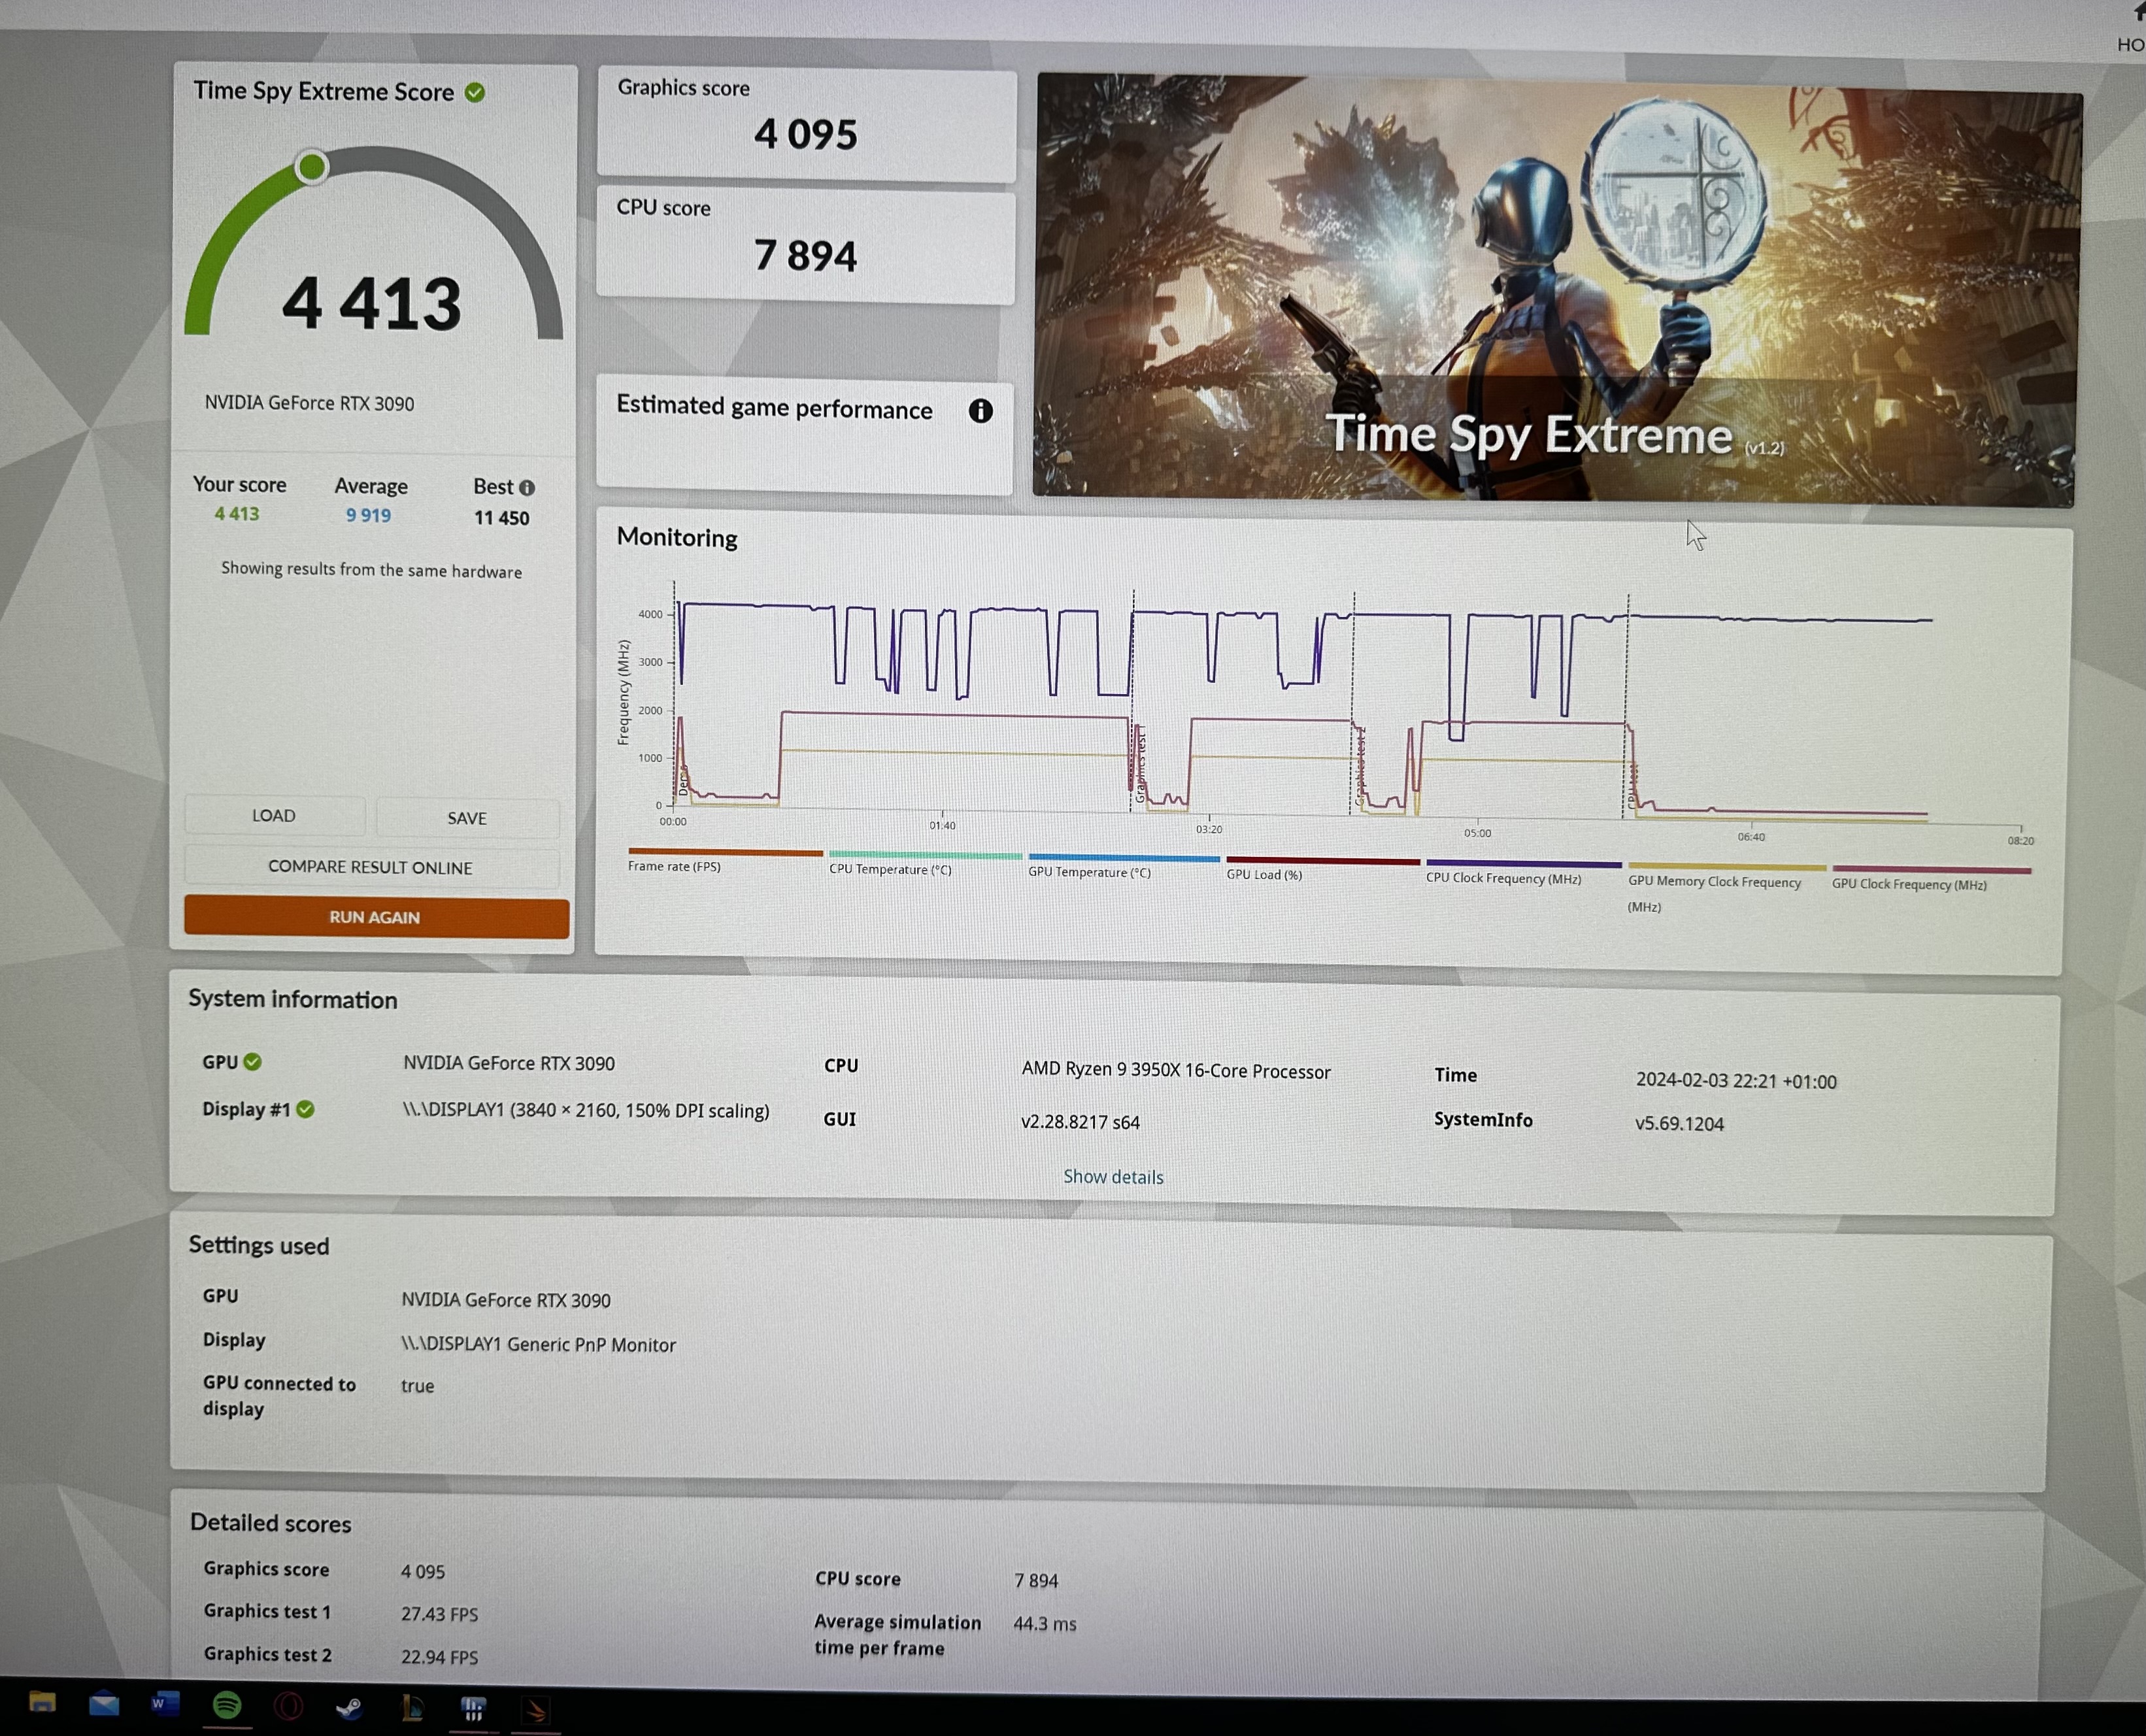Toggle Frame rate (FPS) legend in Monitoring

pos(674,866)
